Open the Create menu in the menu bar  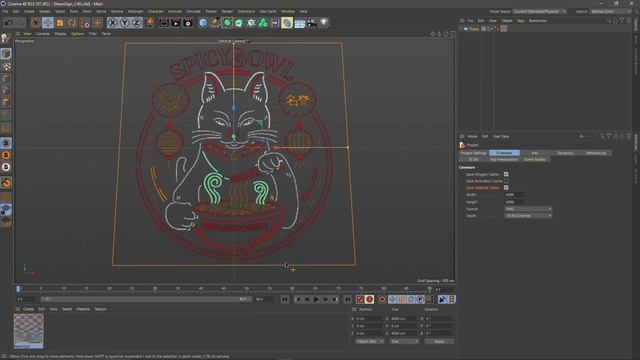click(29, 11)
